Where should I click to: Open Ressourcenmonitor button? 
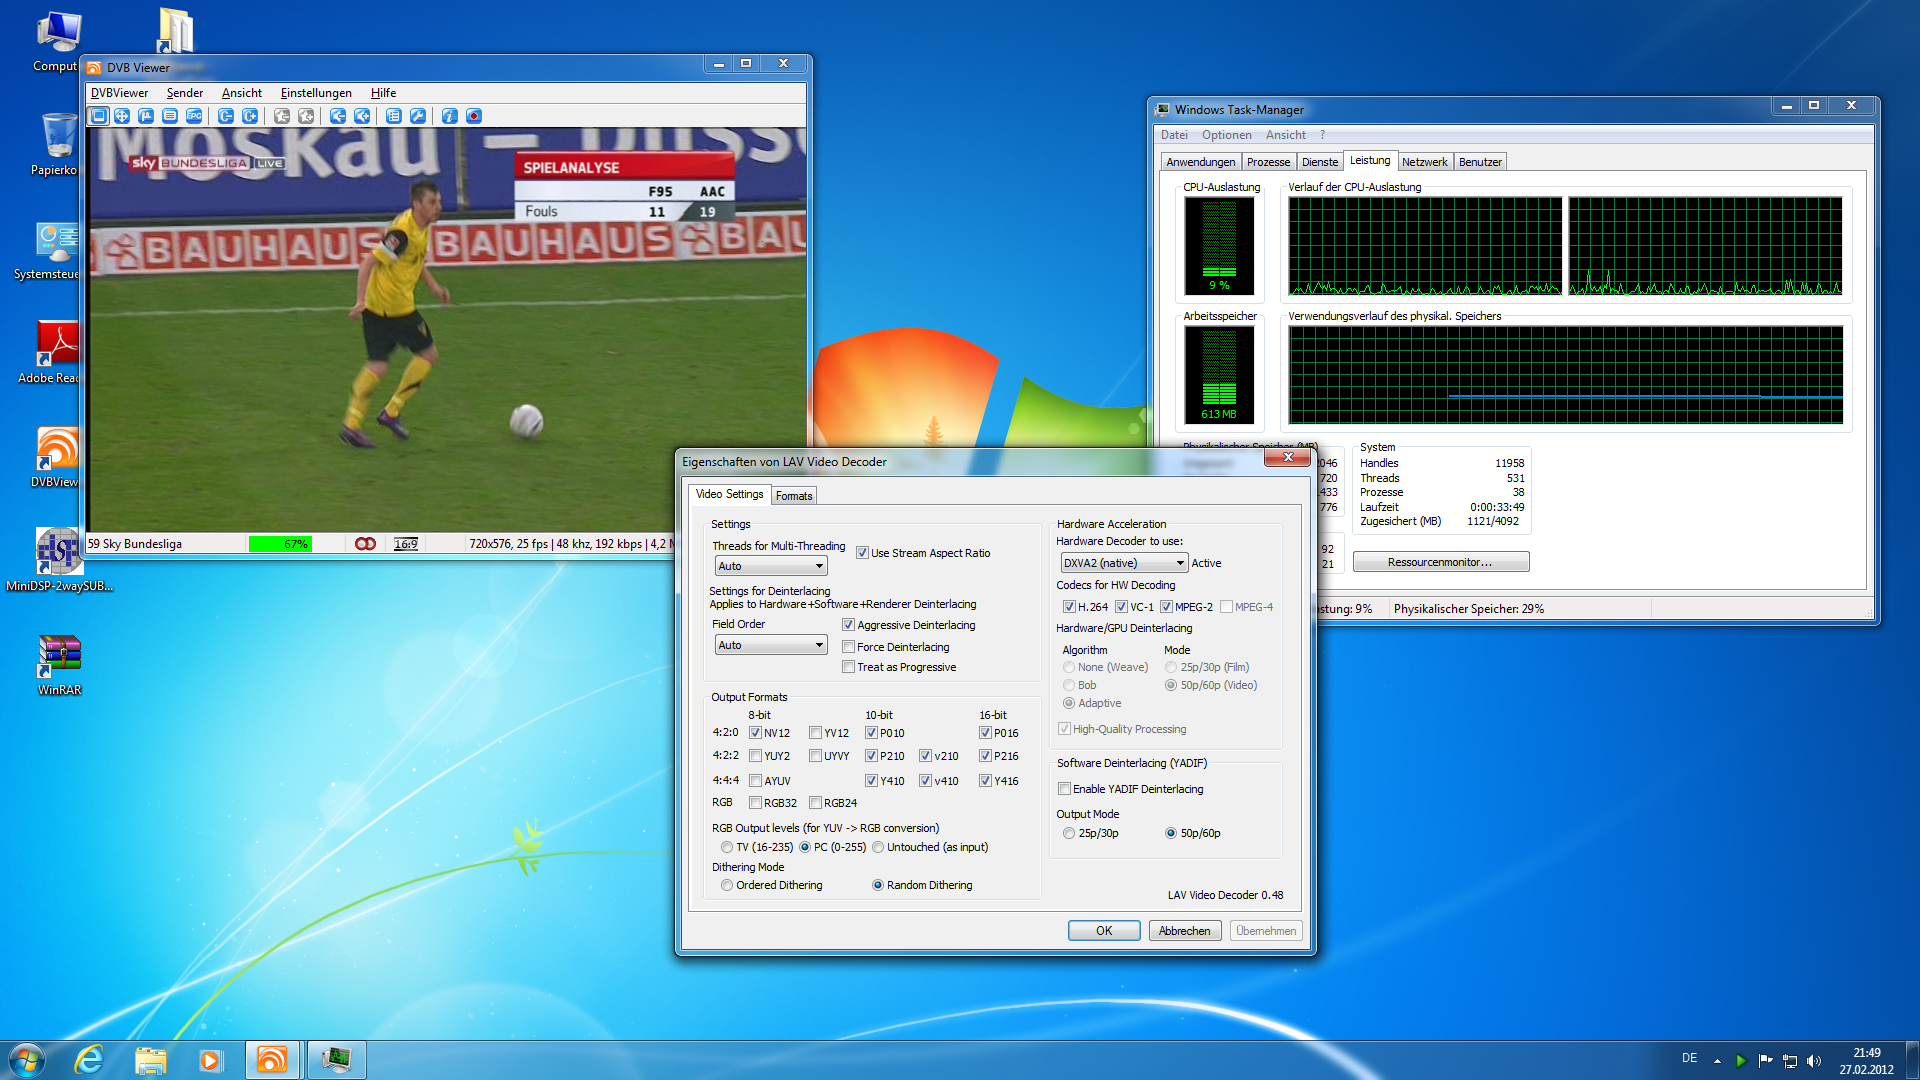(1440, 562)
